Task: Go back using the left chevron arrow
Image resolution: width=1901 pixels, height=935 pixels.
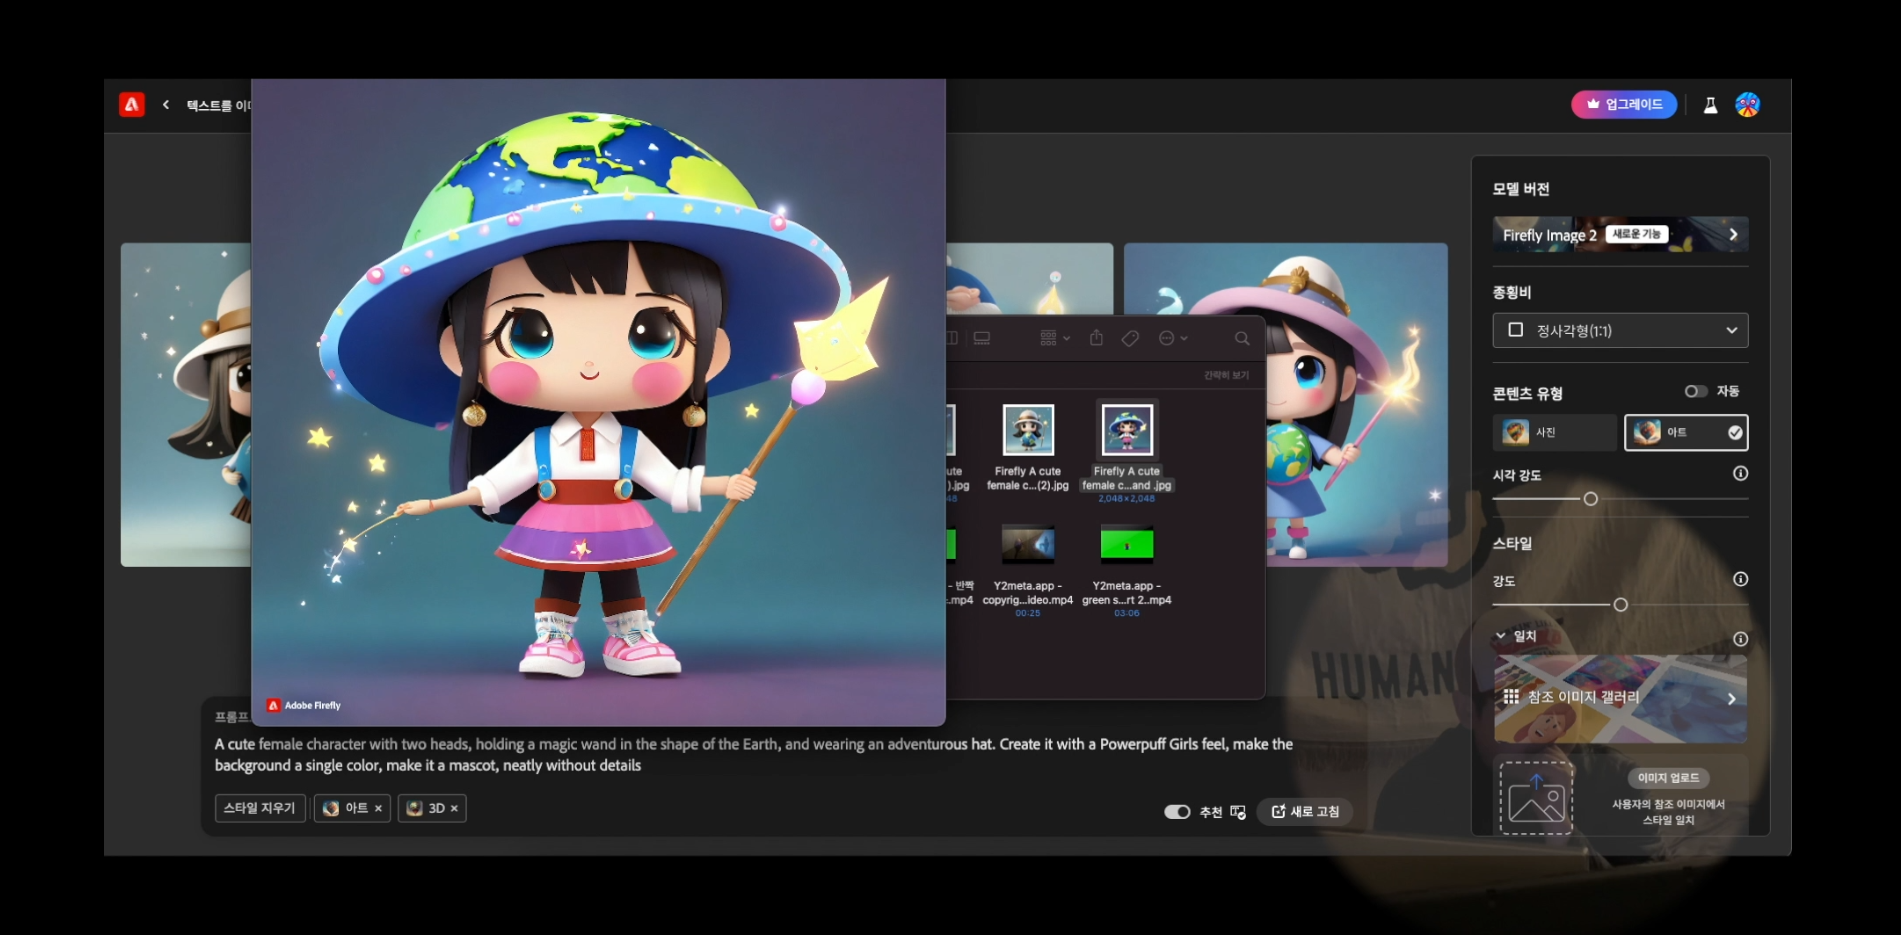Action: coord(166,105)
